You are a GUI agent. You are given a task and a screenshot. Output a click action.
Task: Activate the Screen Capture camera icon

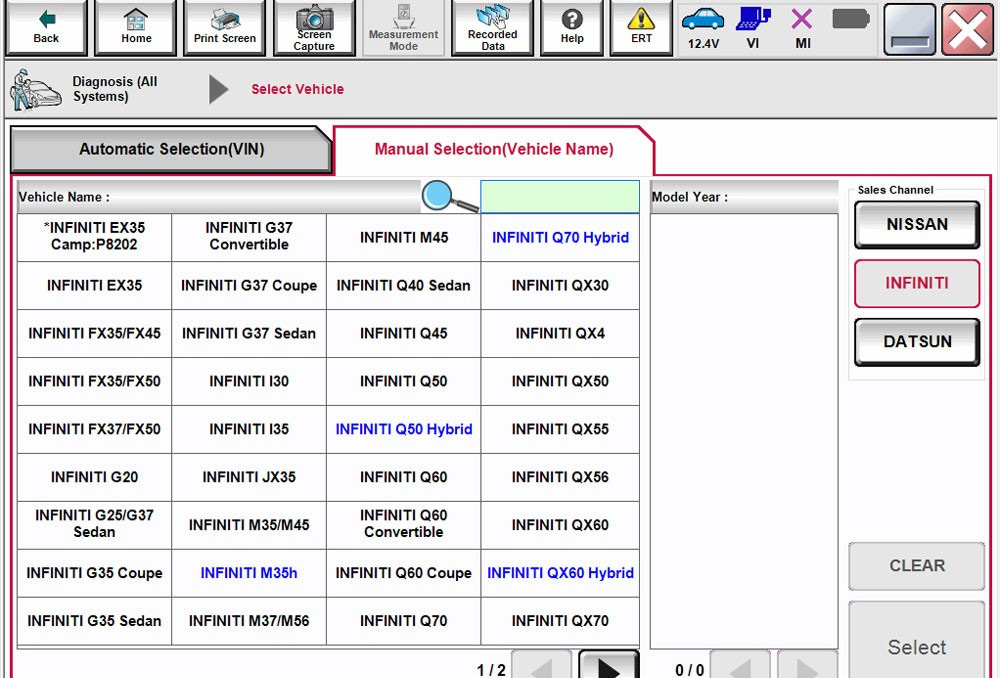314,27
